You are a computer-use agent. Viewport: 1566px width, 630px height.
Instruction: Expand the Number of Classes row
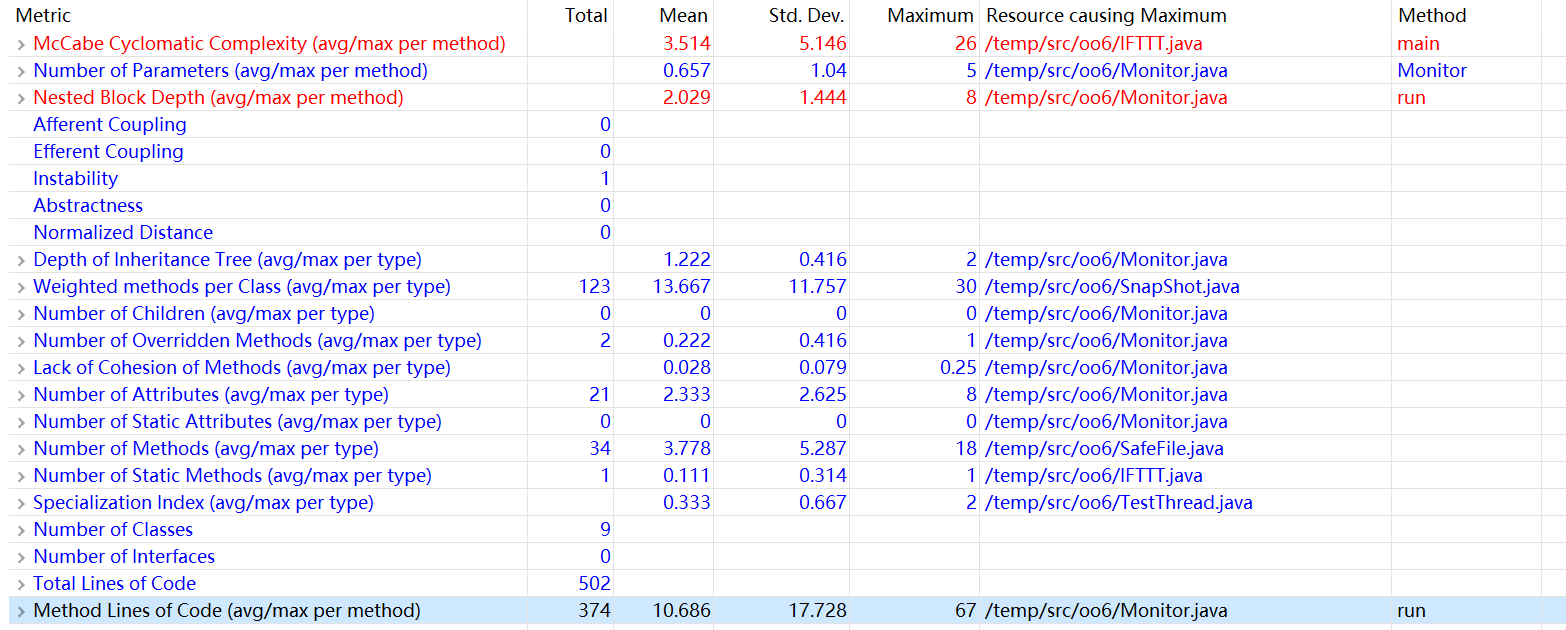[20, 530]
